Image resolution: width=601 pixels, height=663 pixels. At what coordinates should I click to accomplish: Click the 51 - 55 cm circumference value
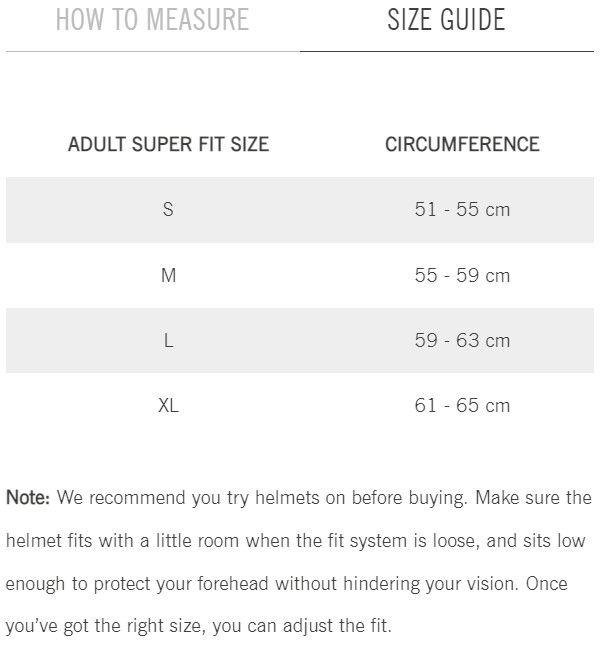[x=462, y=209]
